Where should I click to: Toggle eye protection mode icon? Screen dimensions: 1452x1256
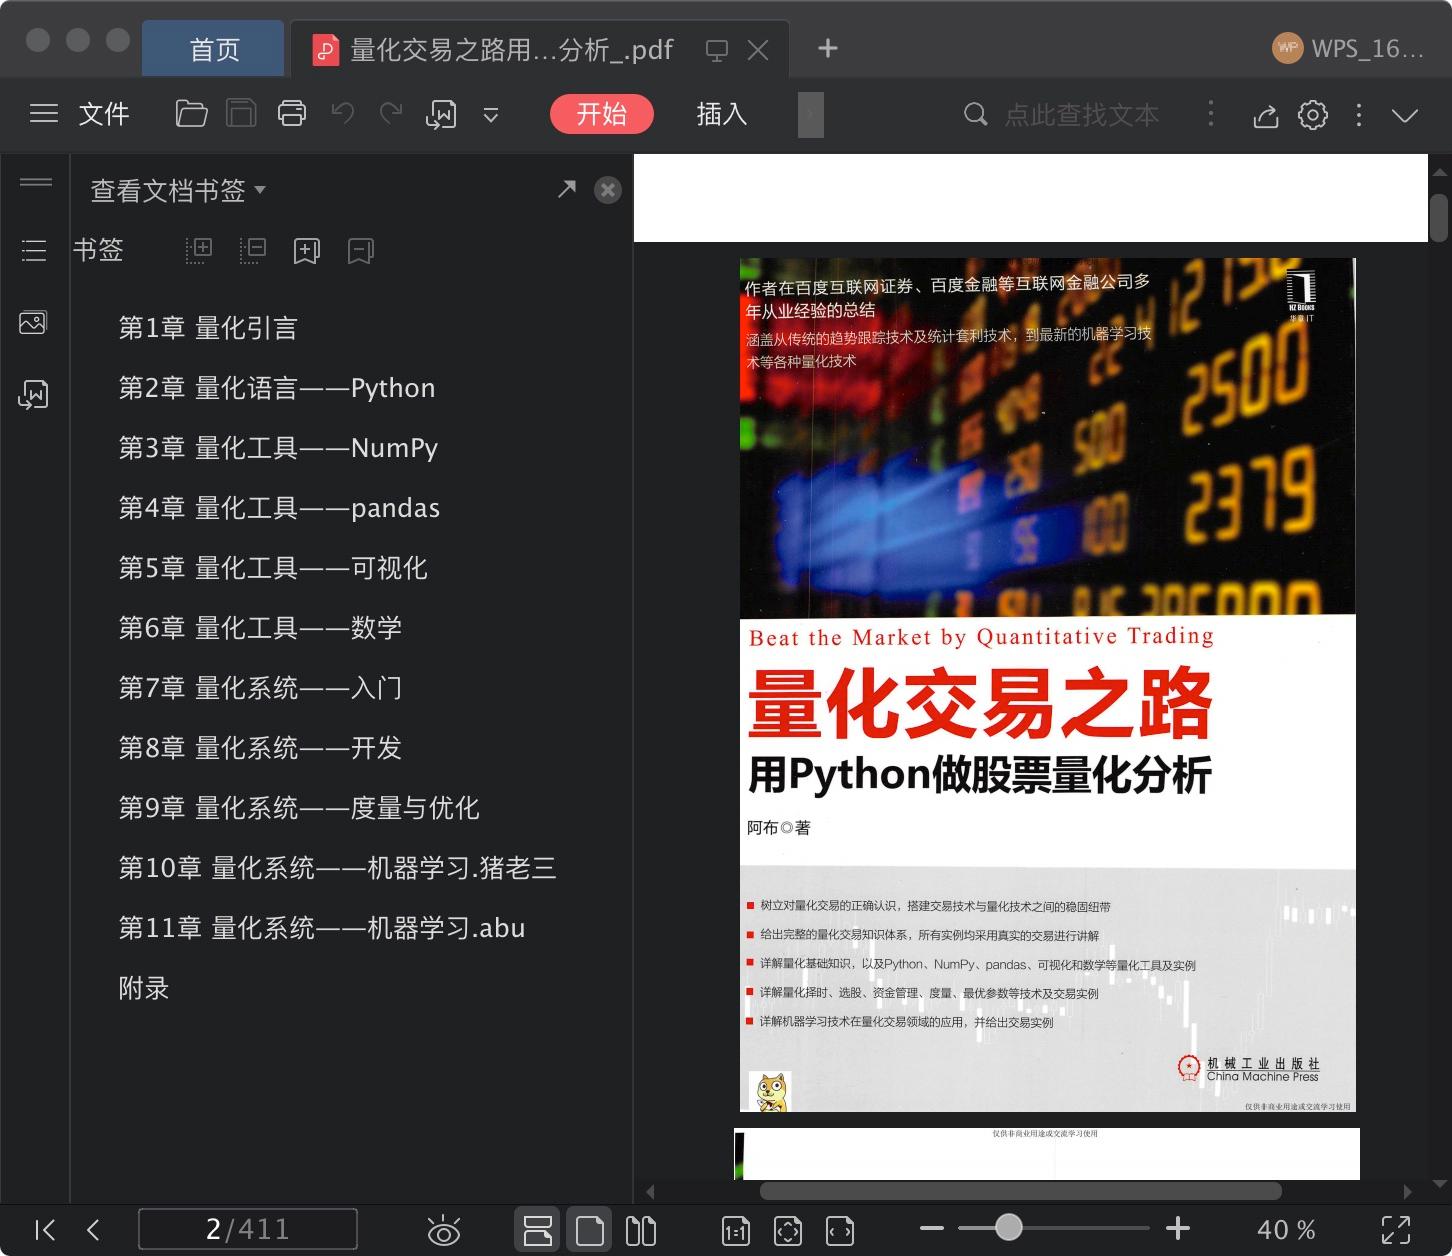pyautogui.click(x=443, y=1230)
